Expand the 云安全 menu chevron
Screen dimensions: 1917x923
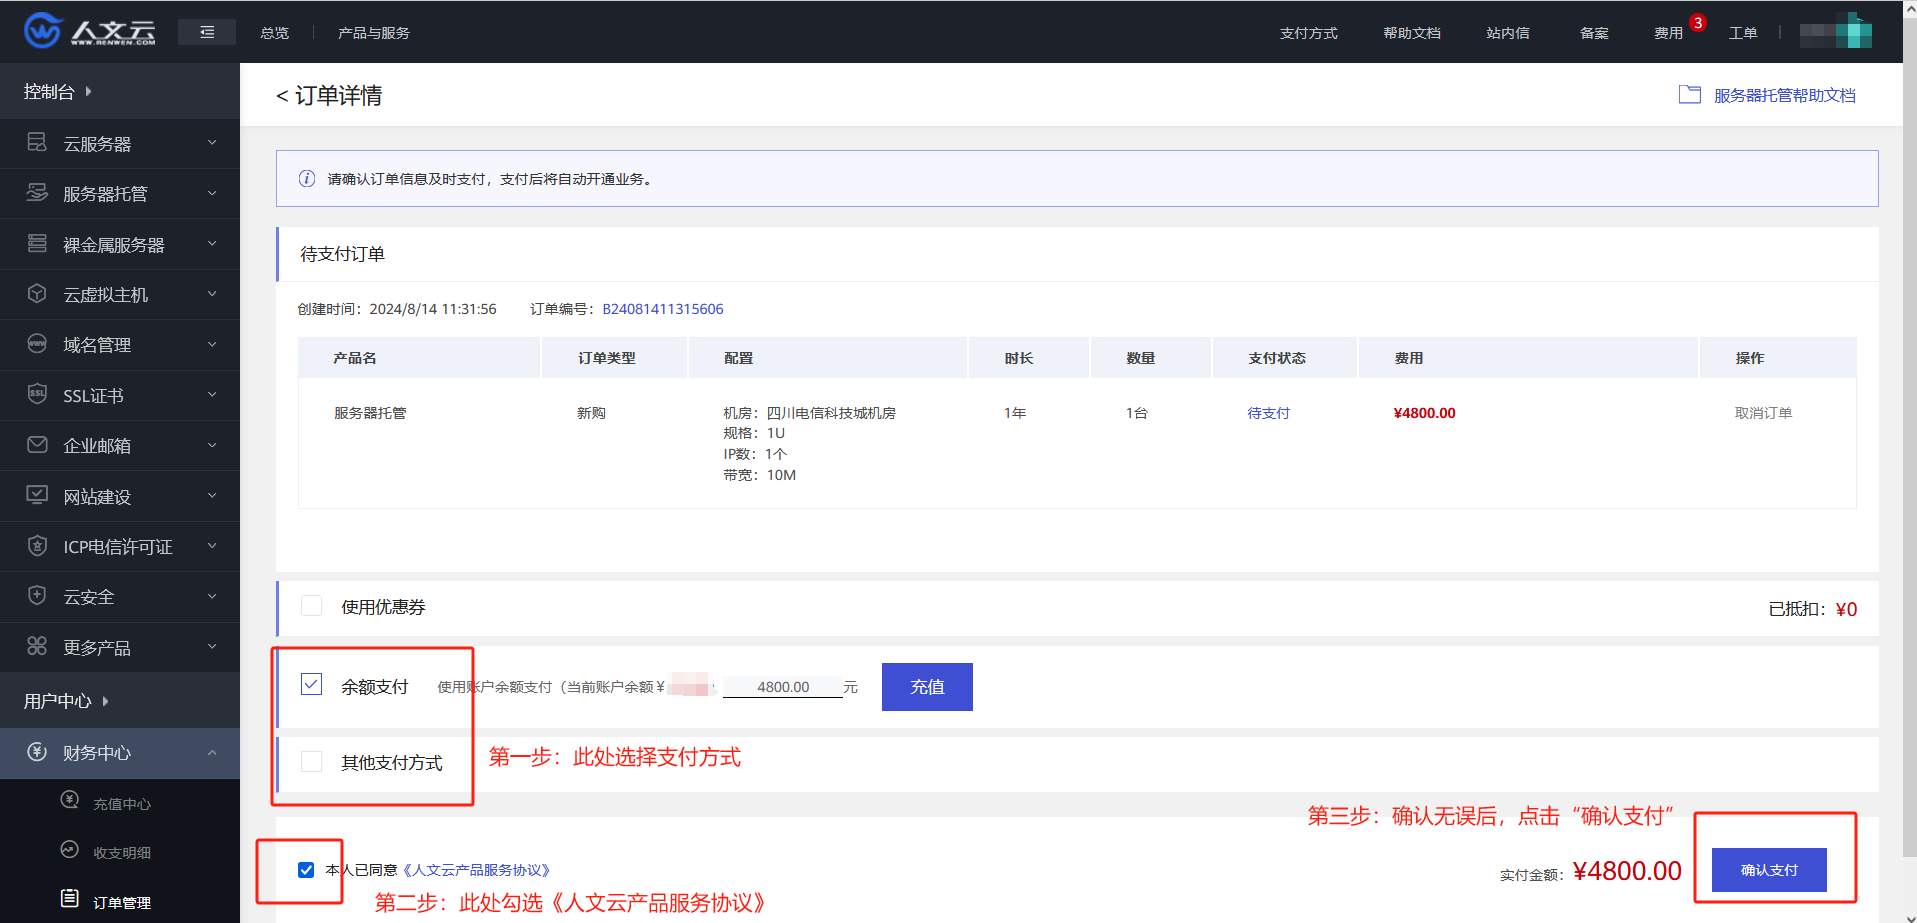[212, 597]
